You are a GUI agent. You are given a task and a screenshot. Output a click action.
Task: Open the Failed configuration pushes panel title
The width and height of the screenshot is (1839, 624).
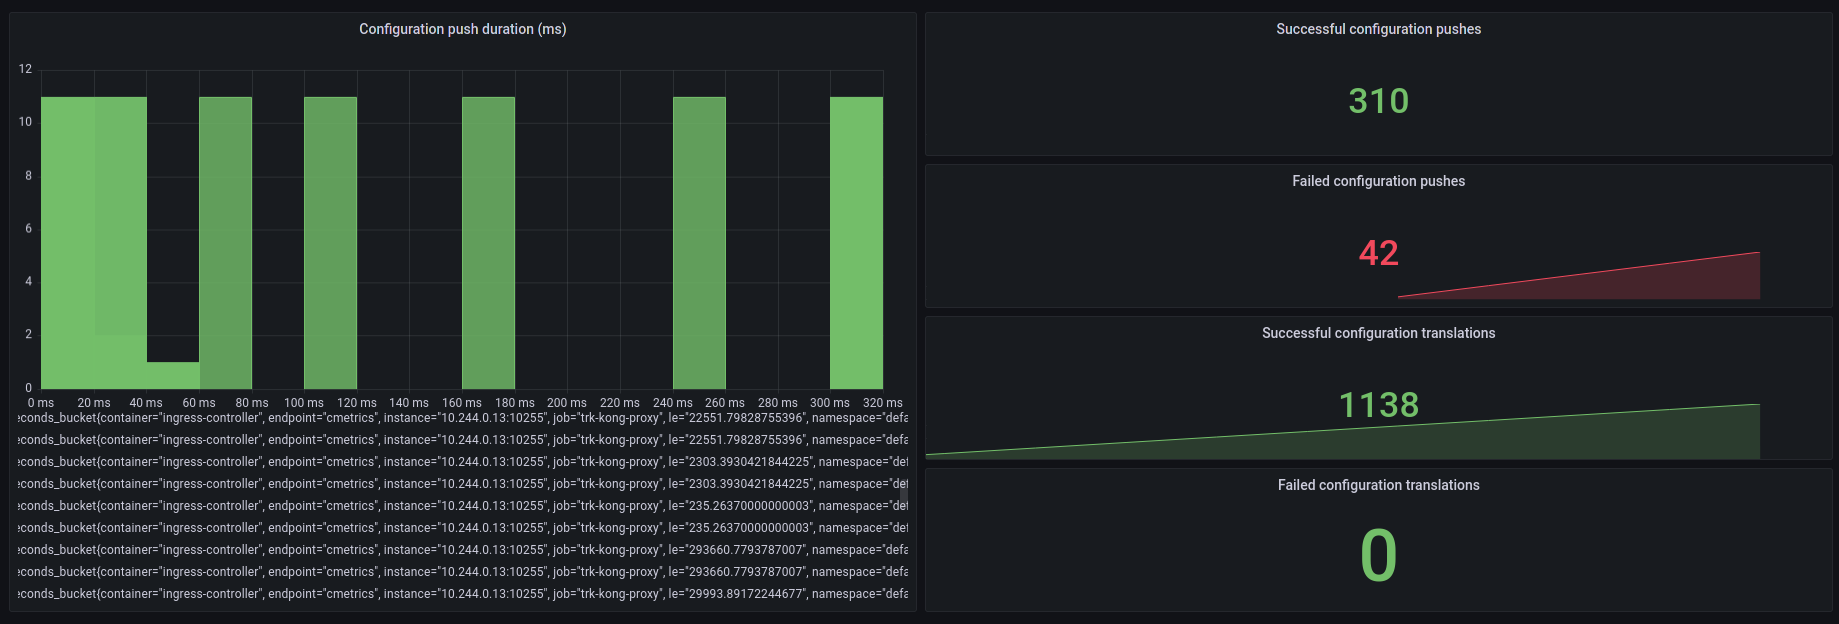point(1378,181)
